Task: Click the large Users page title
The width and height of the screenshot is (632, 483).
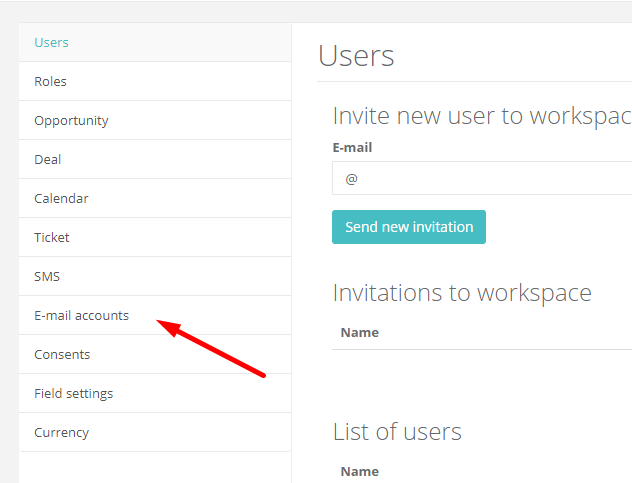Action: point(356,56)
